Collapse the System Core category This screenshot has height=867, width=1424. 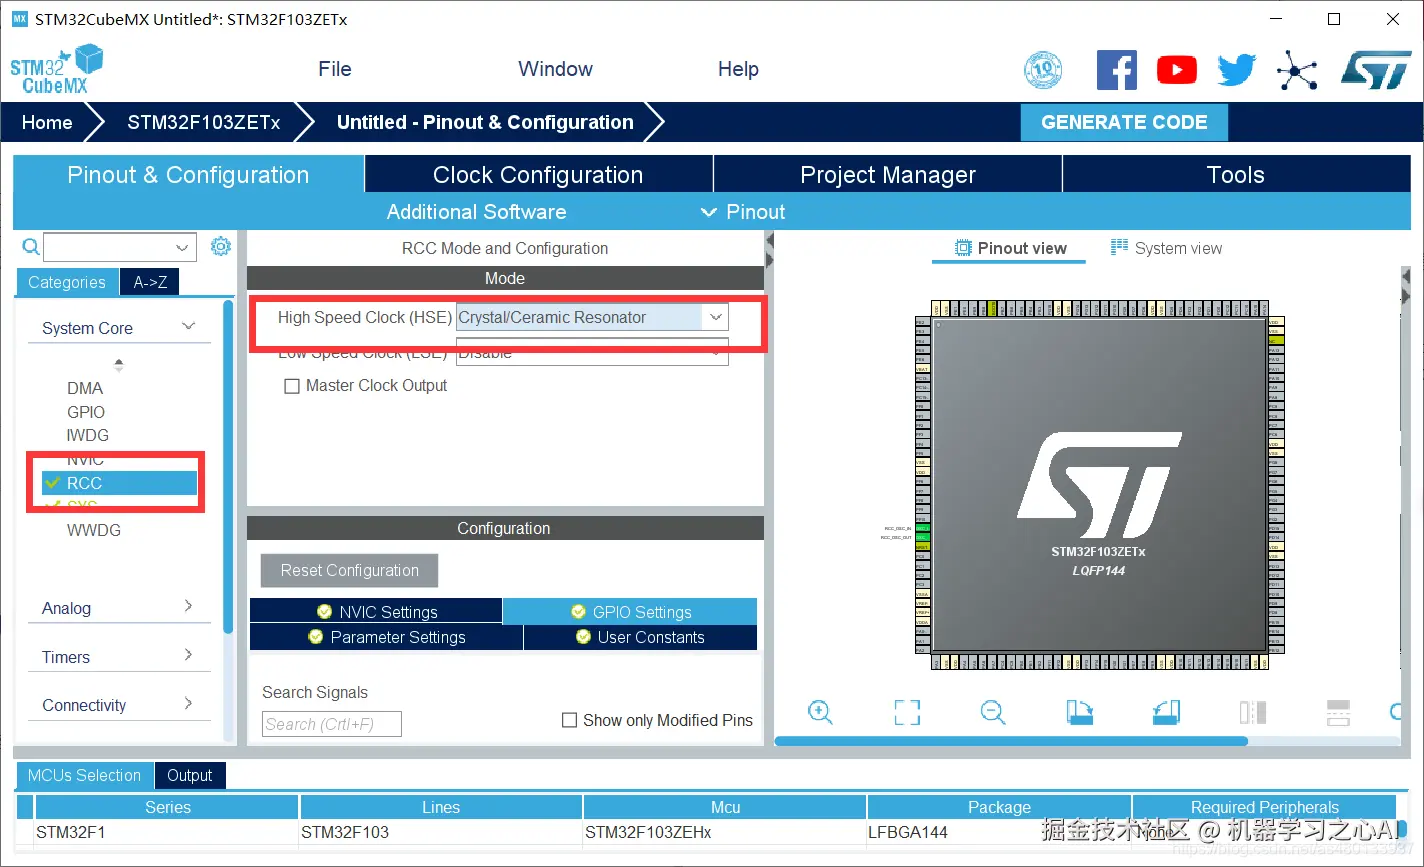pos(188,327)
